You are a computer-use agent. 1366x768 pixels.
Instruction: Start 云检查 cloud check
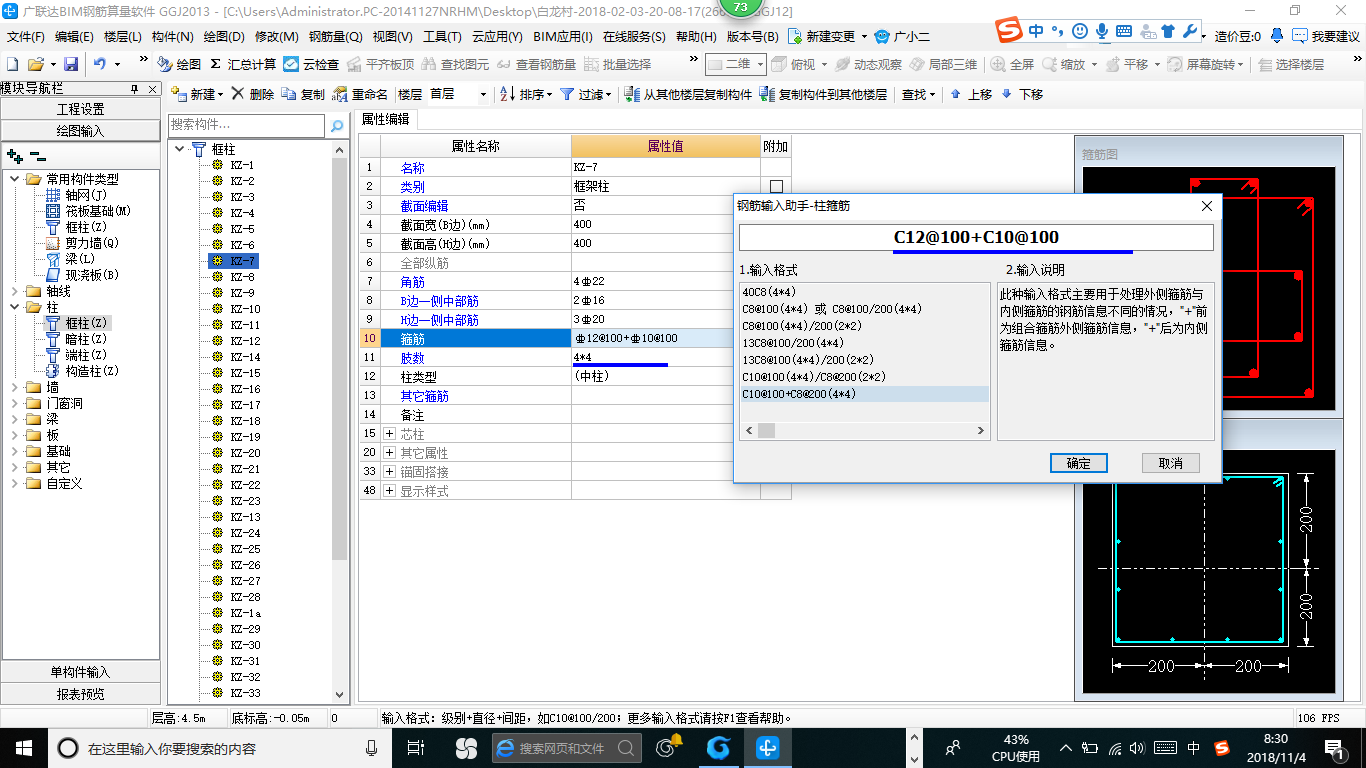point(311,64)
